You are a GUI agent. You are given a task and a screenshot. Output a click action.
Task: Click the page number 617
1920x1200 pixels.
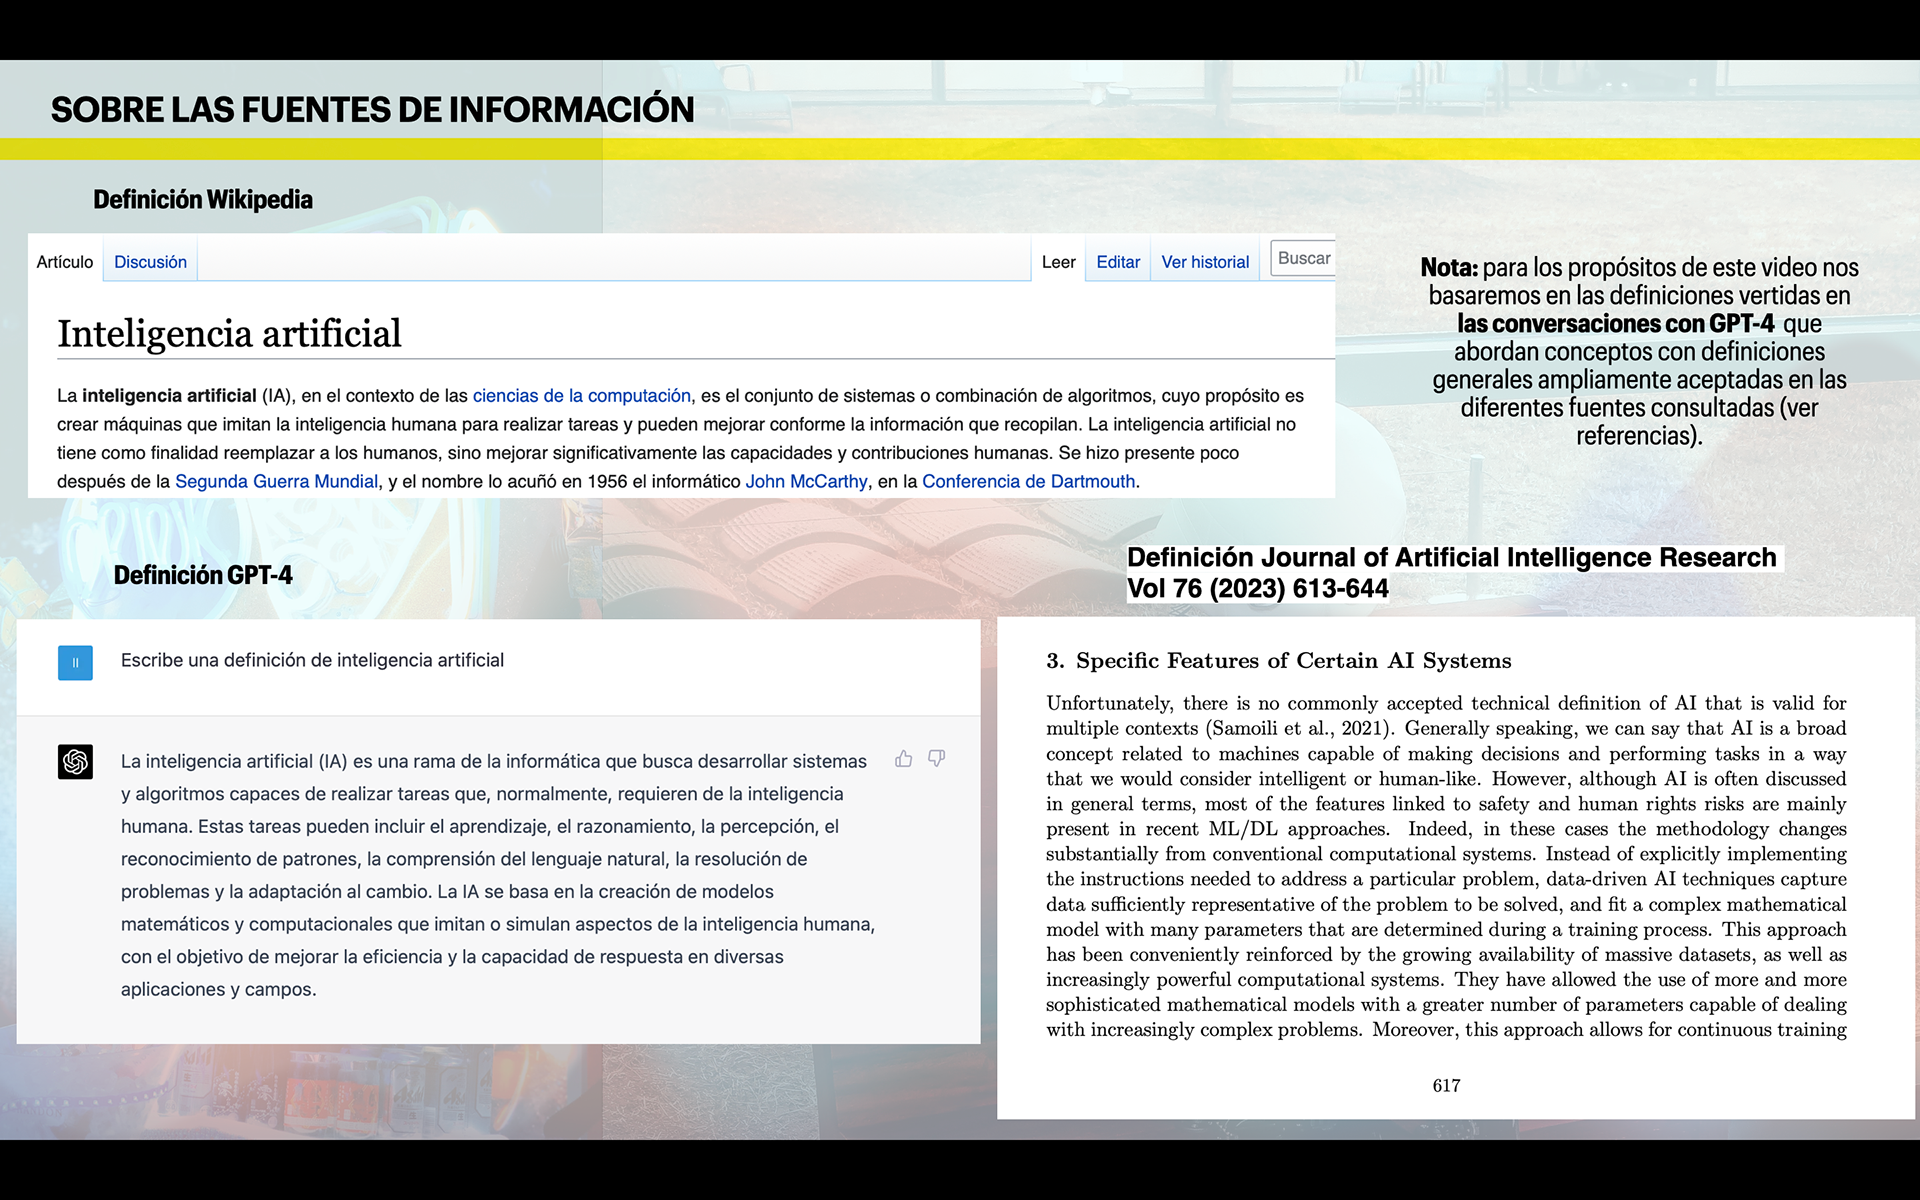click(x=1446, y=1086)
